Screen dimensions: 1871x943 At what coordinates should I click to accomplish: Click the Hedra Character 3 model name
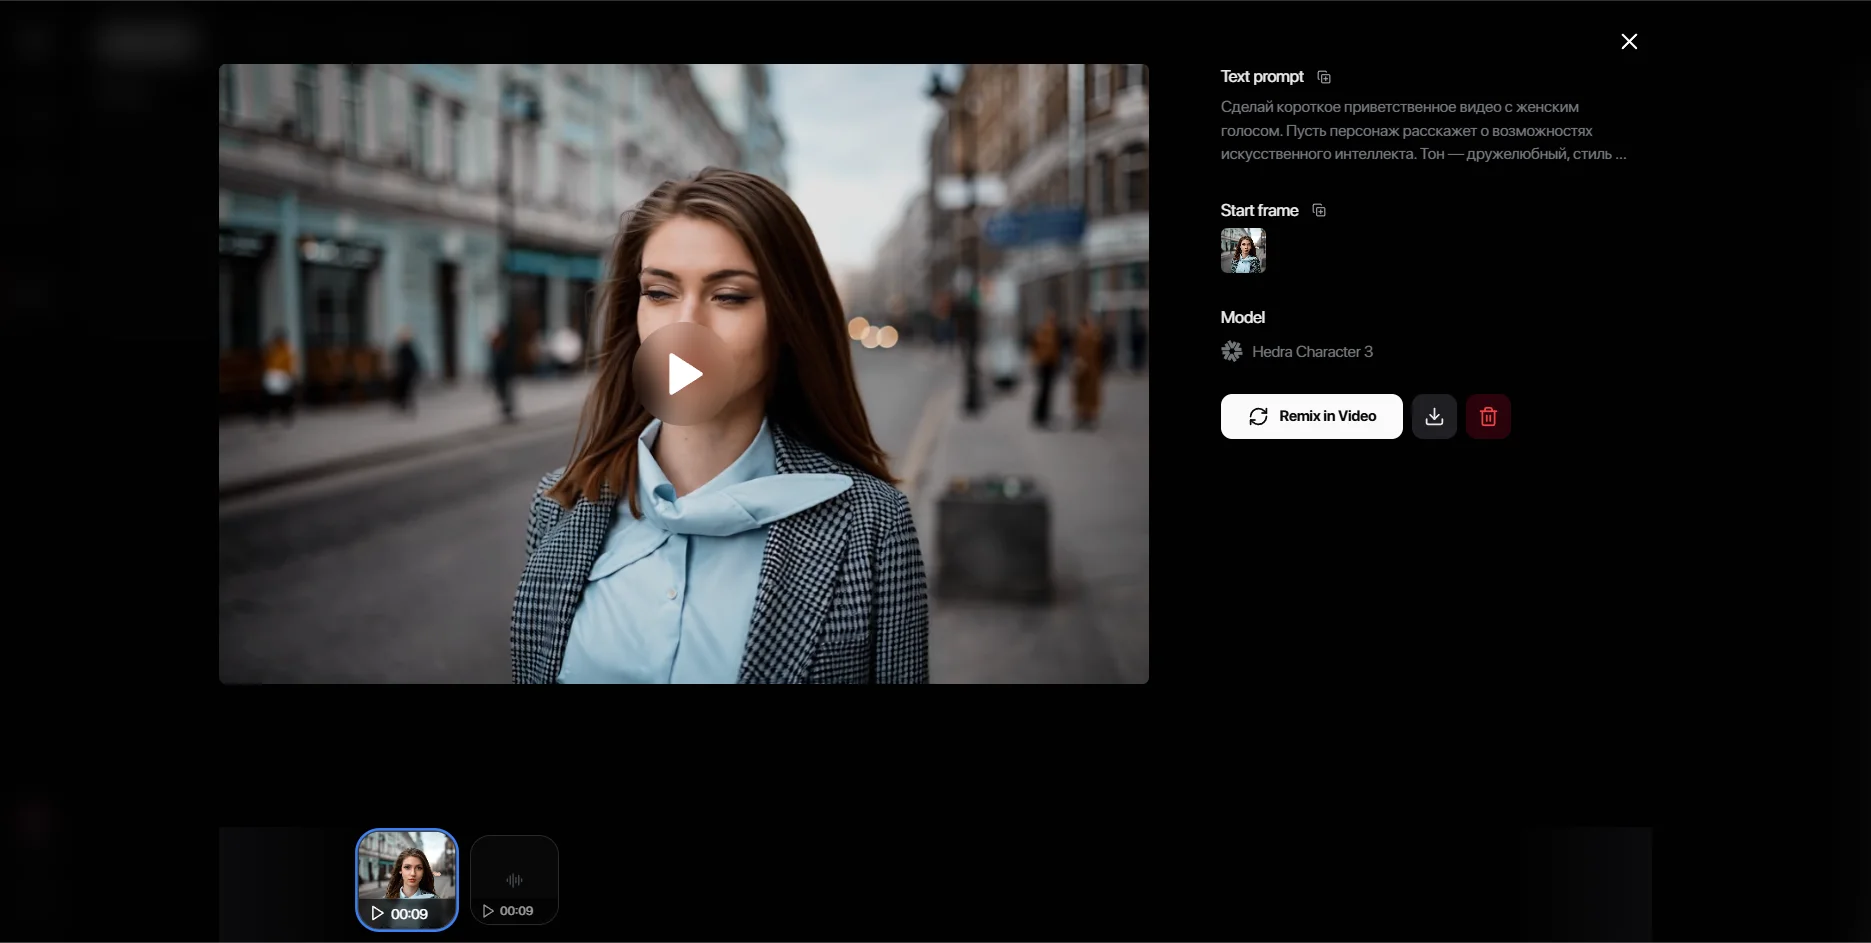click(x=1312, y=351)
